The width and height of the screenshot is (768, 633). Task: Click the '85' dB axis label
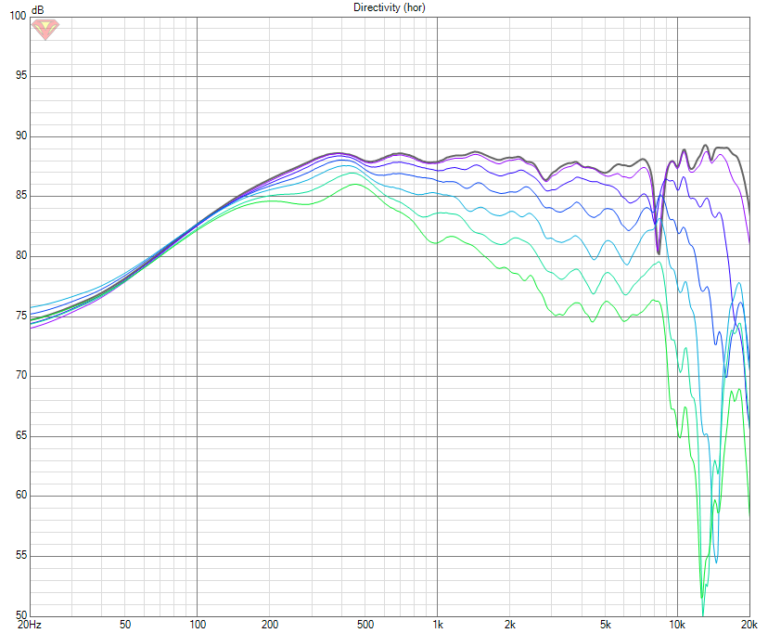tap(21, 195)
